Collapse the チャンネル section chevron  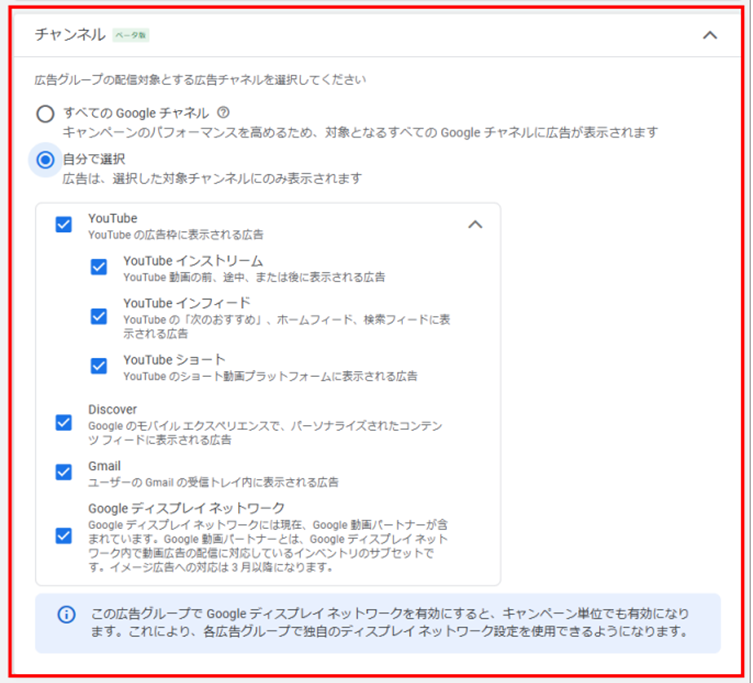(710, 35)
